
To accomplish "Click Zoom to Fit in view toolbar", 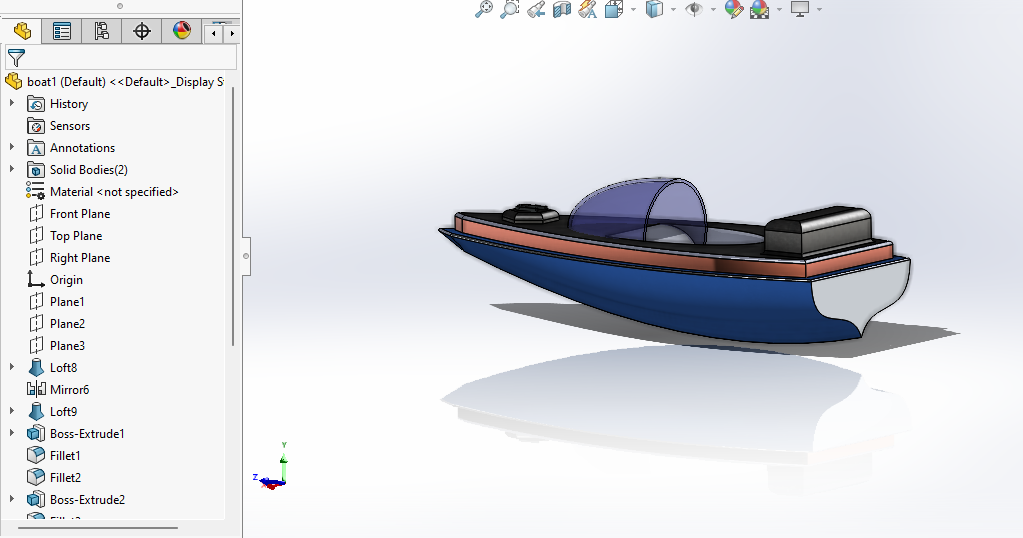I will [483, 10].
